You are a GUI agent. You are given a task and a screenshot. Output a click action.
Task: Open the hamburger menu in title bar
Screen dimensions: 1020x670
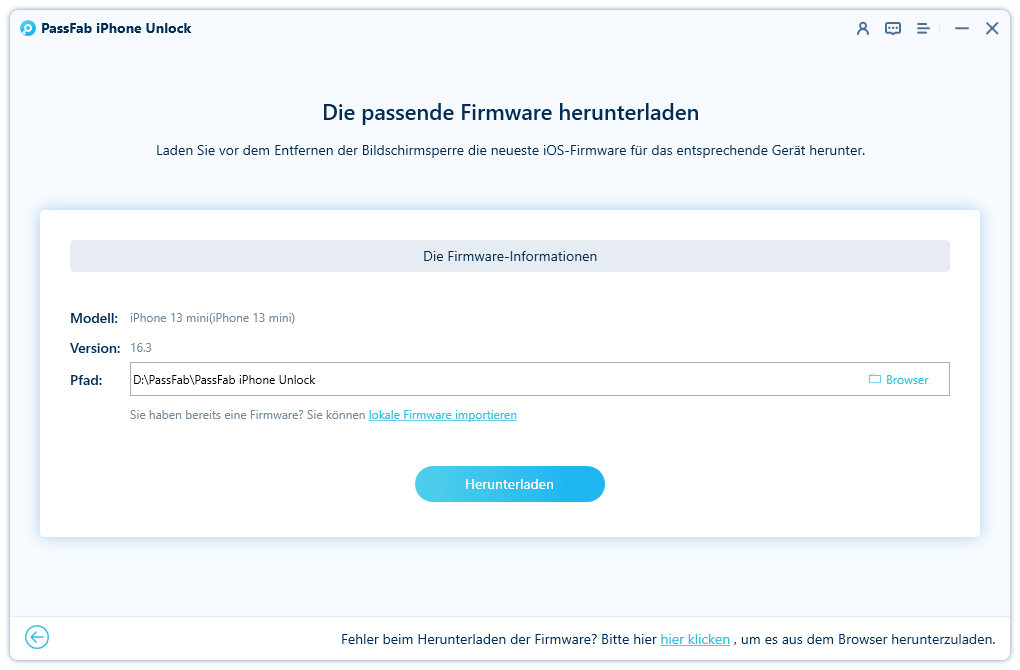(x=923, y=29)
